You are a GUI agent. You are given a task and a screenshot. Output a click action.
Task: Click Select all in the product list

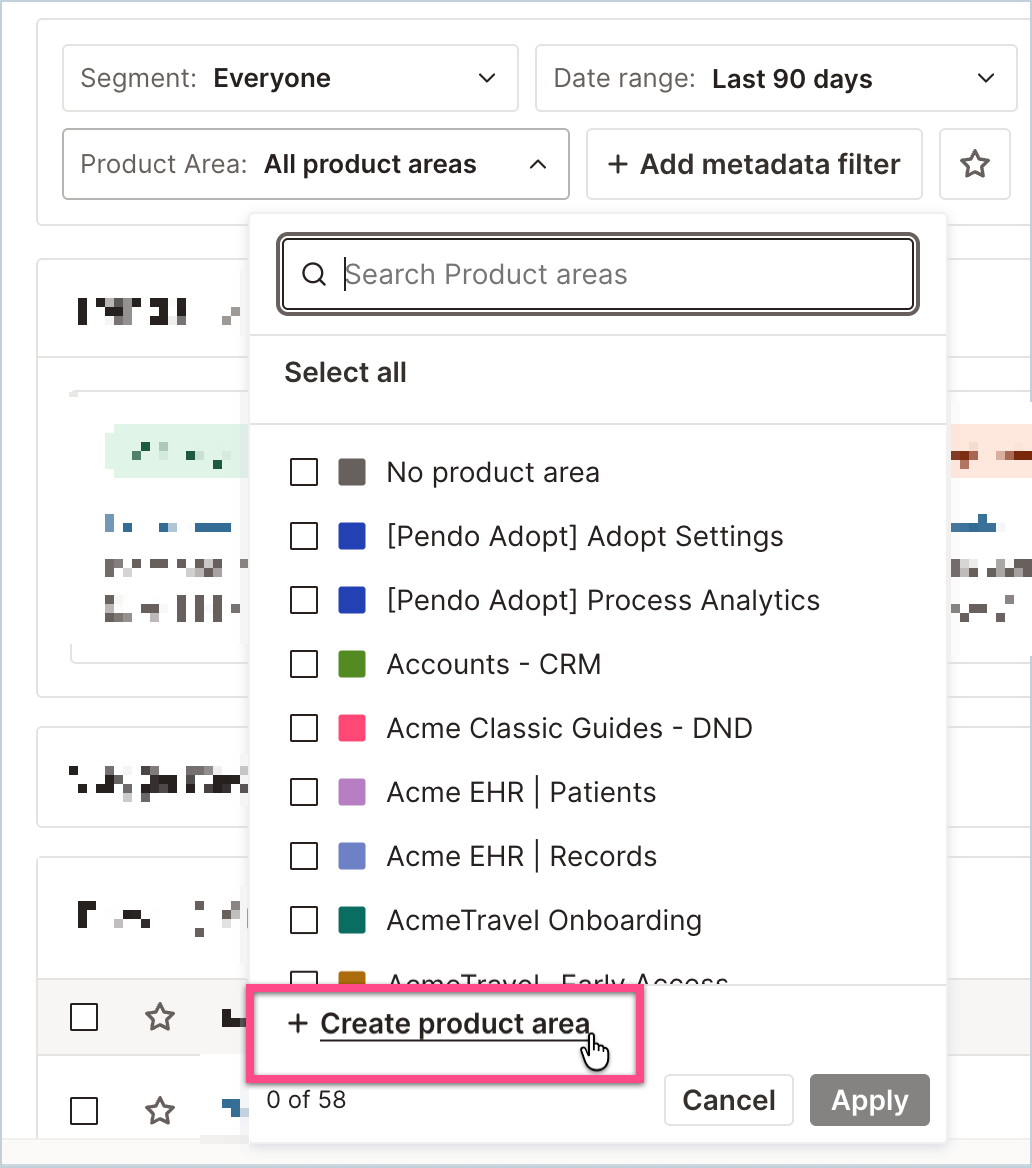346,372
